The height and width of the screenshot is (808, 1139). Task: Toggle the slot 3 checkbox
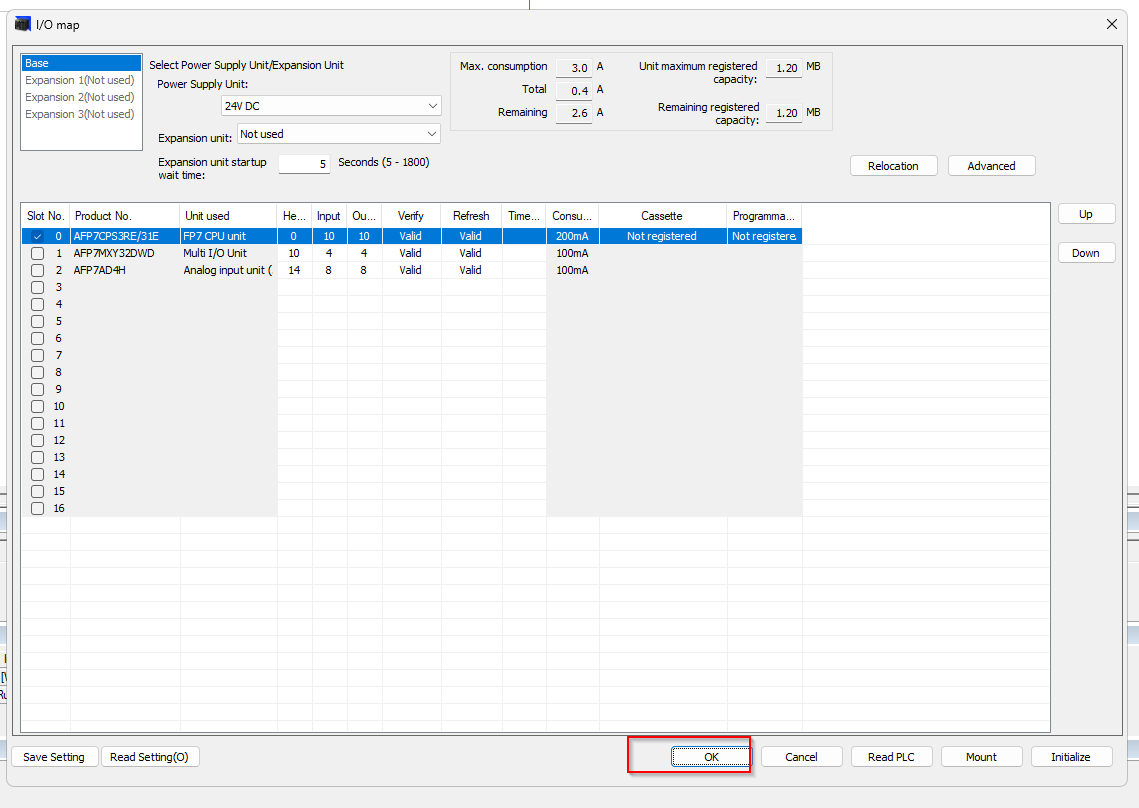point(38,287)
